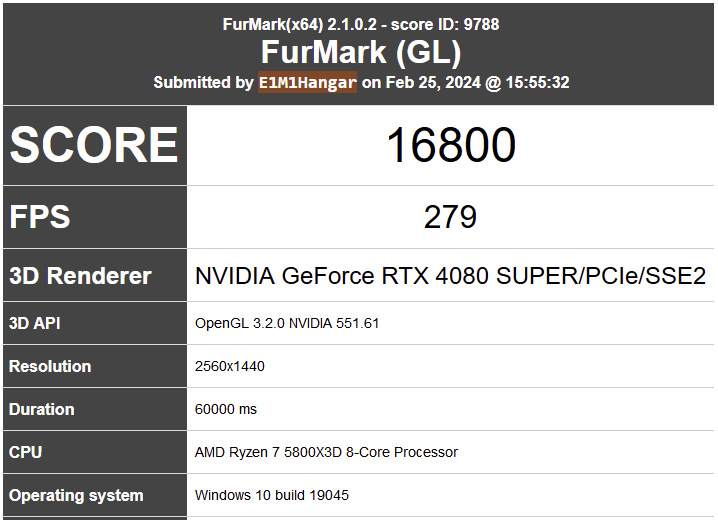This screenshot has height=520, width=718.
Task: Click the FPS value 279
Action: click(x=450, y=217)
